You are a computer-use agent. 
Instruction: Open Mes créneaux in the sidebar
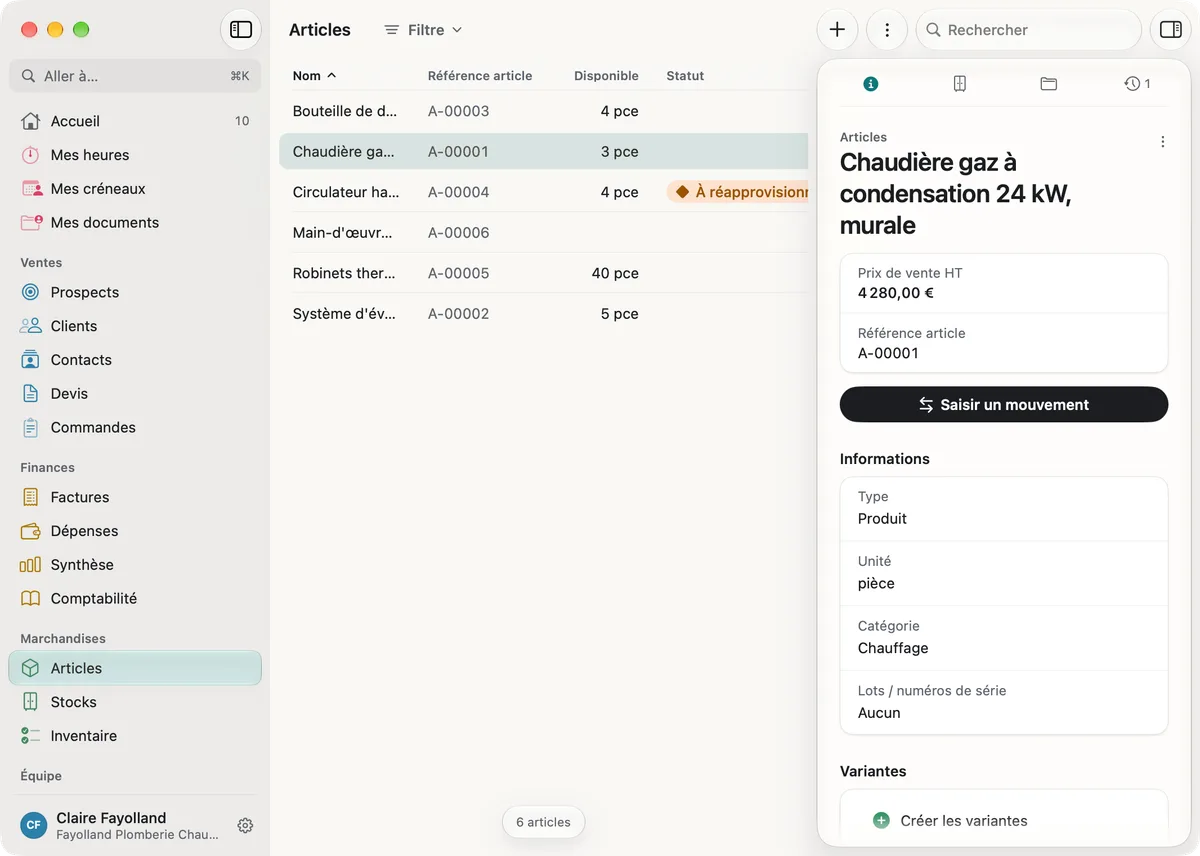point(135,189)
